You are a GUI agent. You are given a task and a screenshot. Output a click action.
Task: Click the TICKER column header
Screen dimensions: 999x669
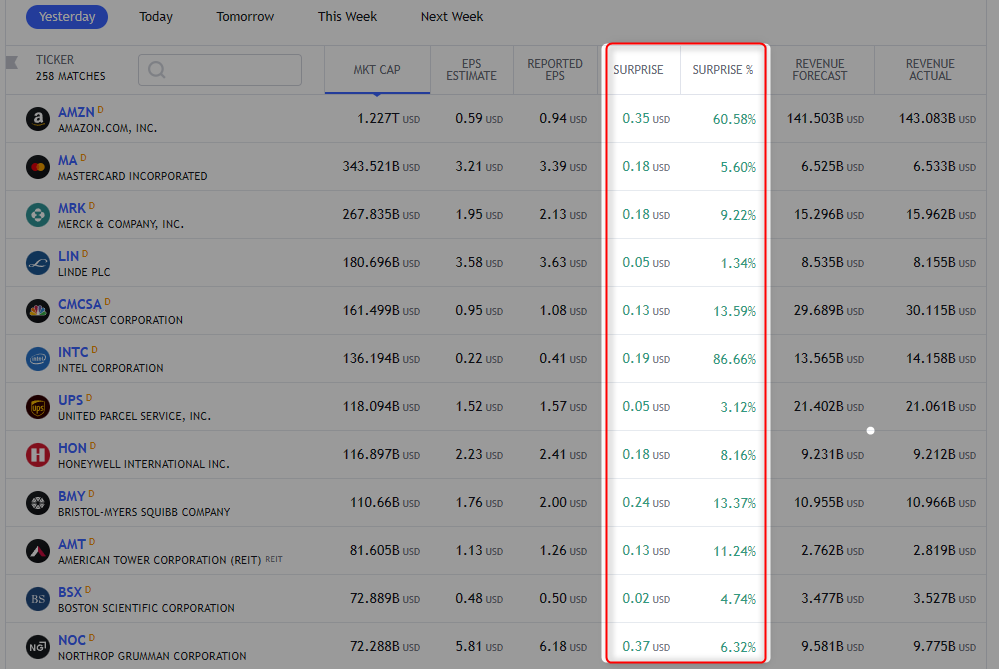coord(55,60)
